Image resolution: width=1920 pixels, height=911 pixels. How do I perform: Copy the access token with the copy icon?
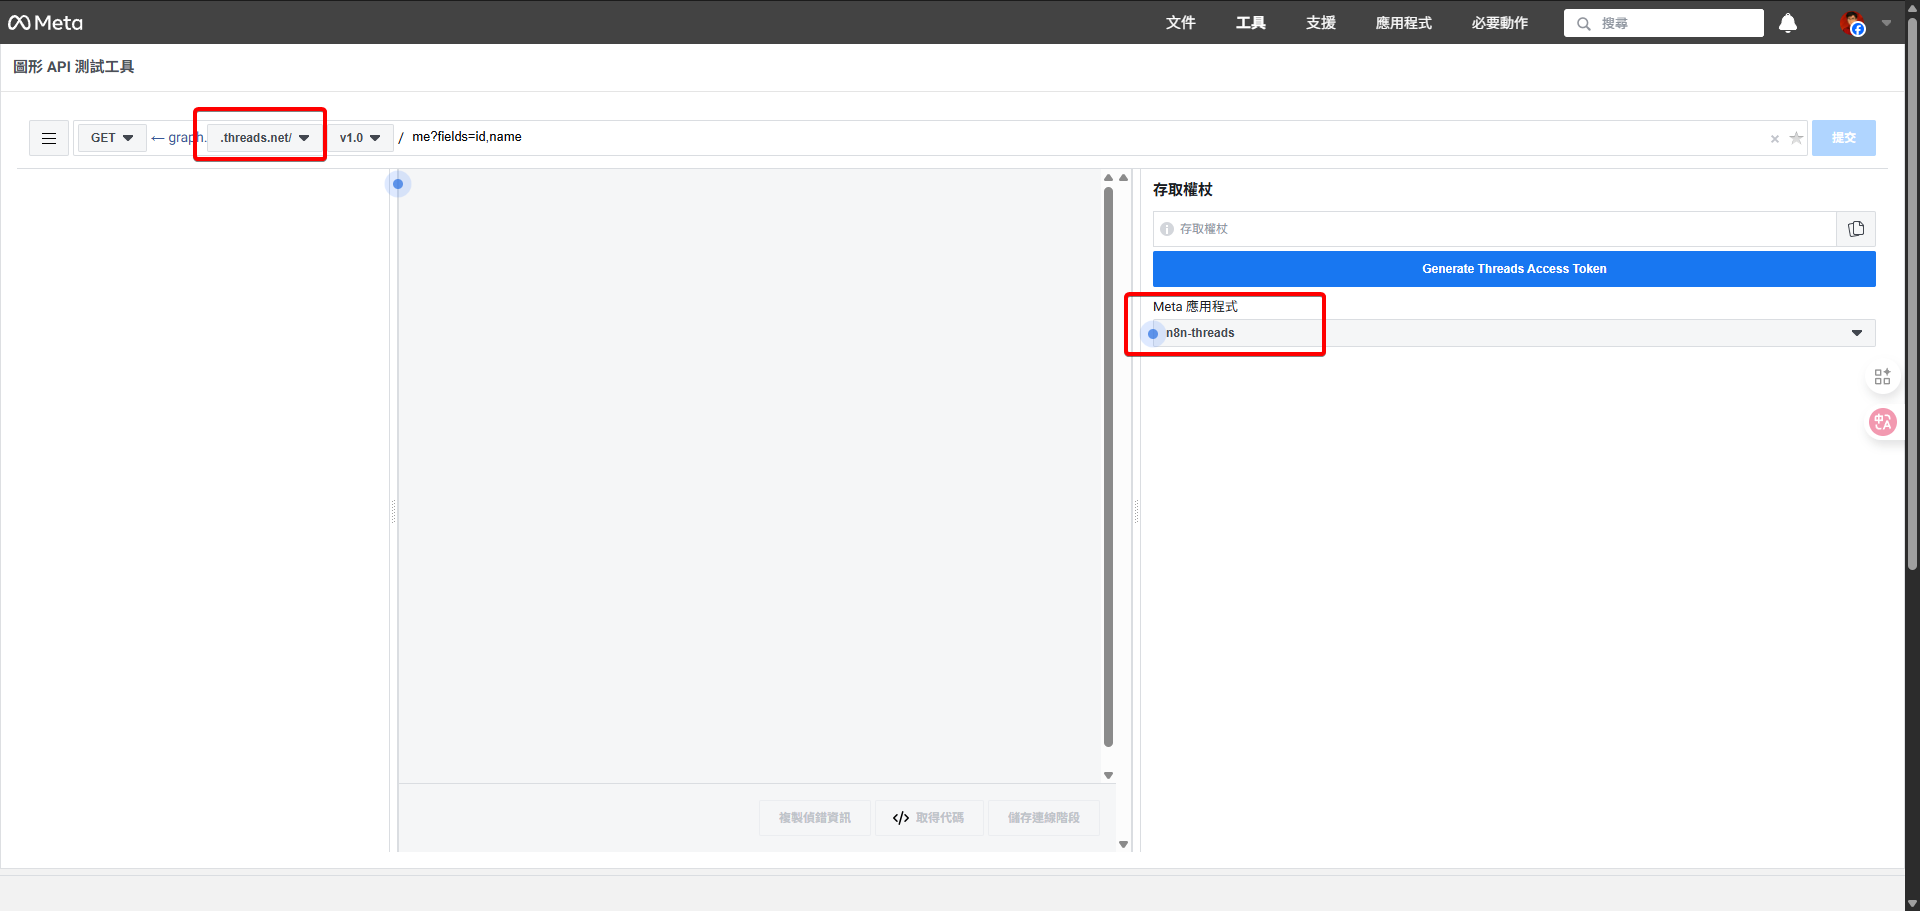1857,228
